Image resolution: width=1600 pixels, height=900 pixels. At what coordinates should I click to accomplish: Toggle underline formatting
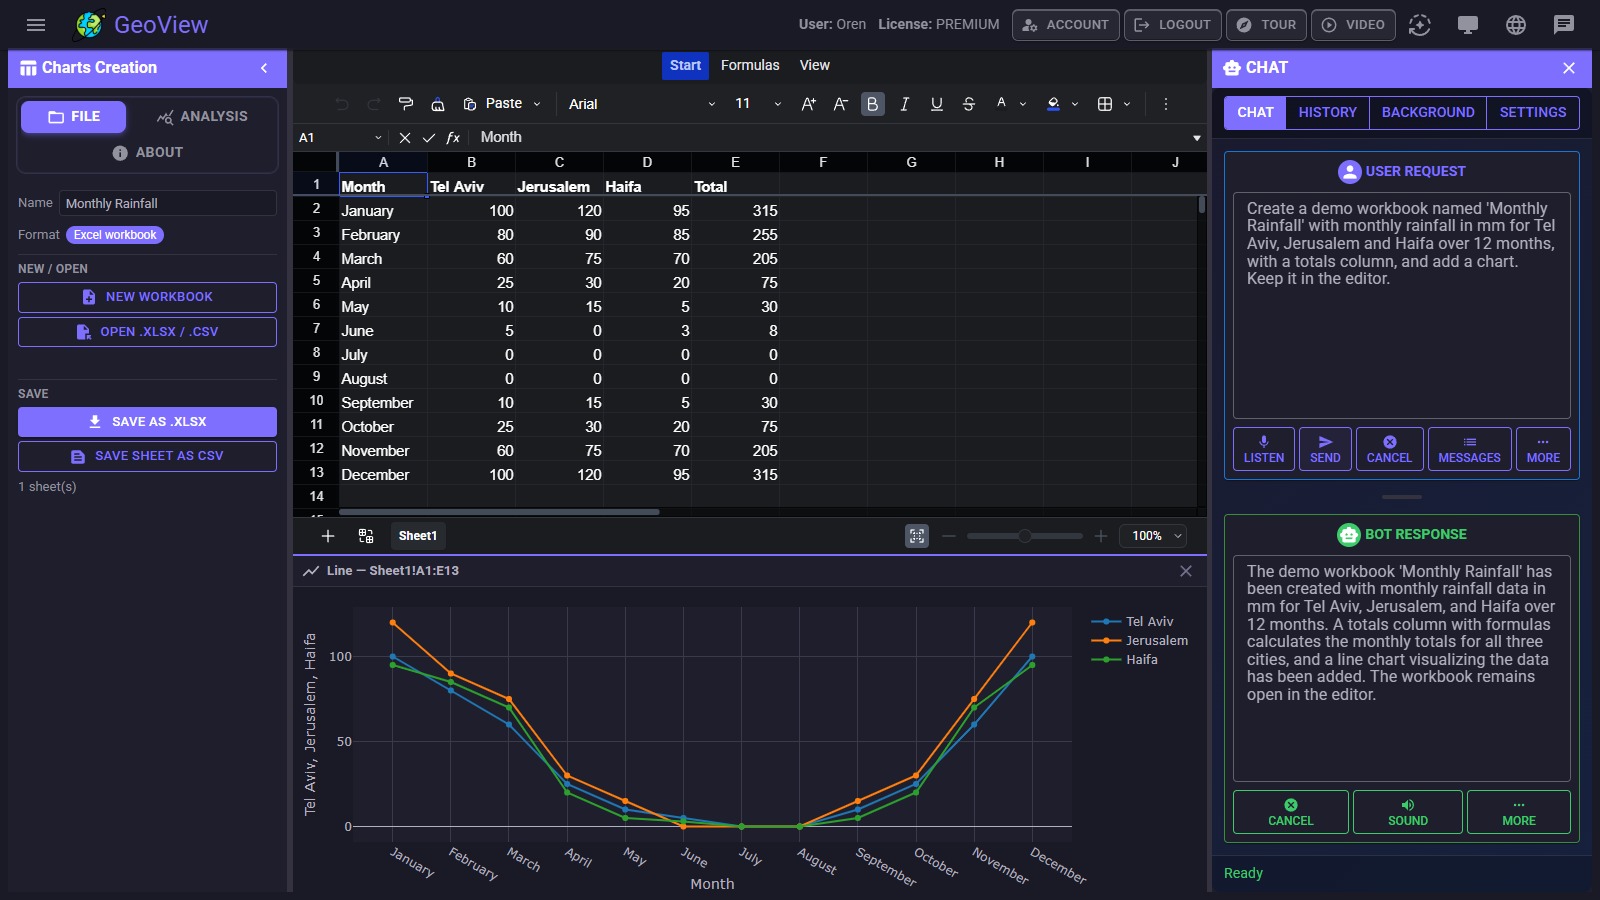[x=937, y=104]
